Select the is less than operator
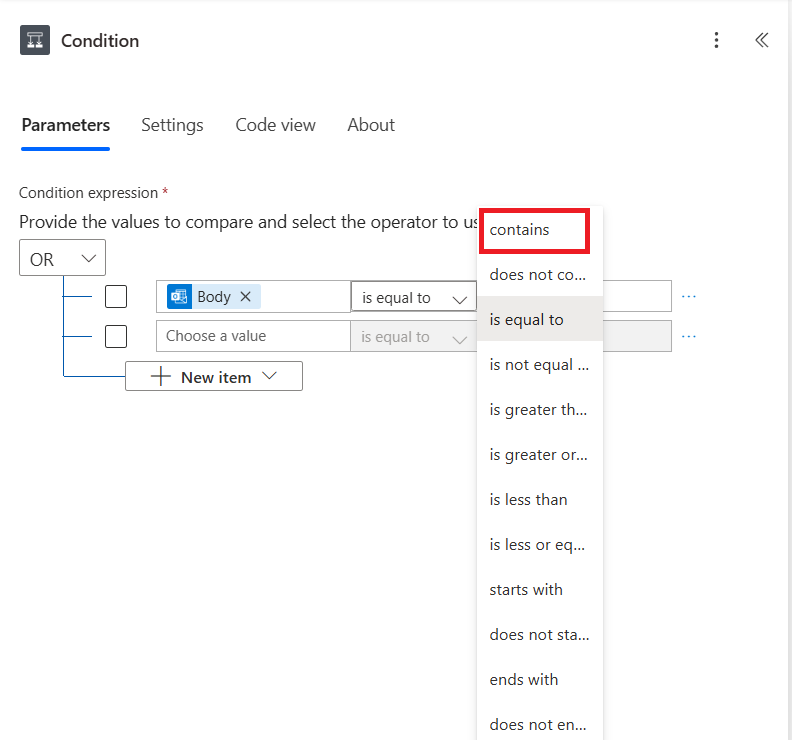Viewport: 792px width, 740px height. point(540,499)
